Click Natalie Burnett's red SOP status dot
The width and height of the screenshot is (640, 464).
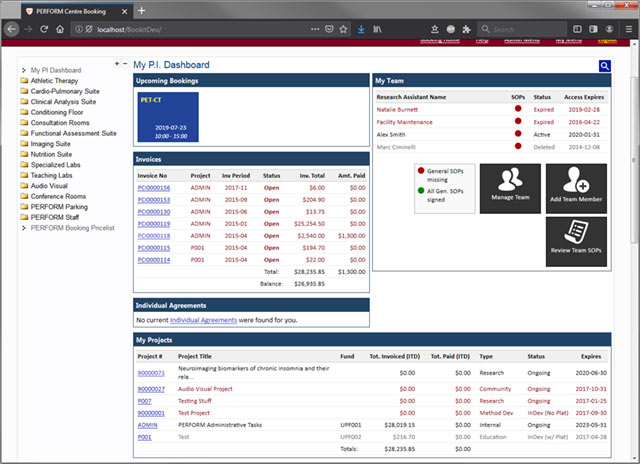517,108
